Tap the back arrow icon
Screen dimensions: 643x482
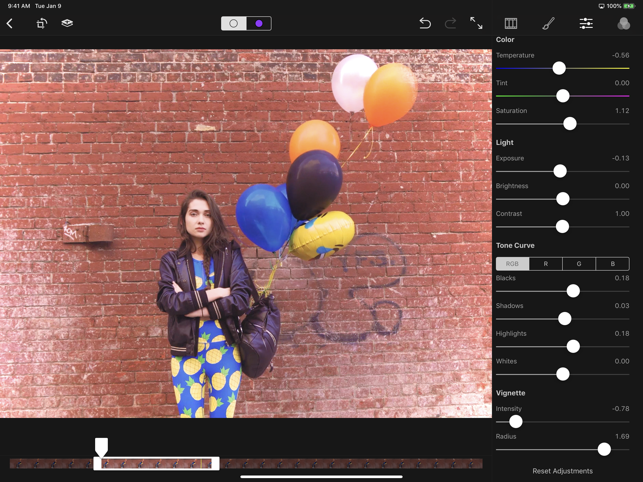pos(10,23)
